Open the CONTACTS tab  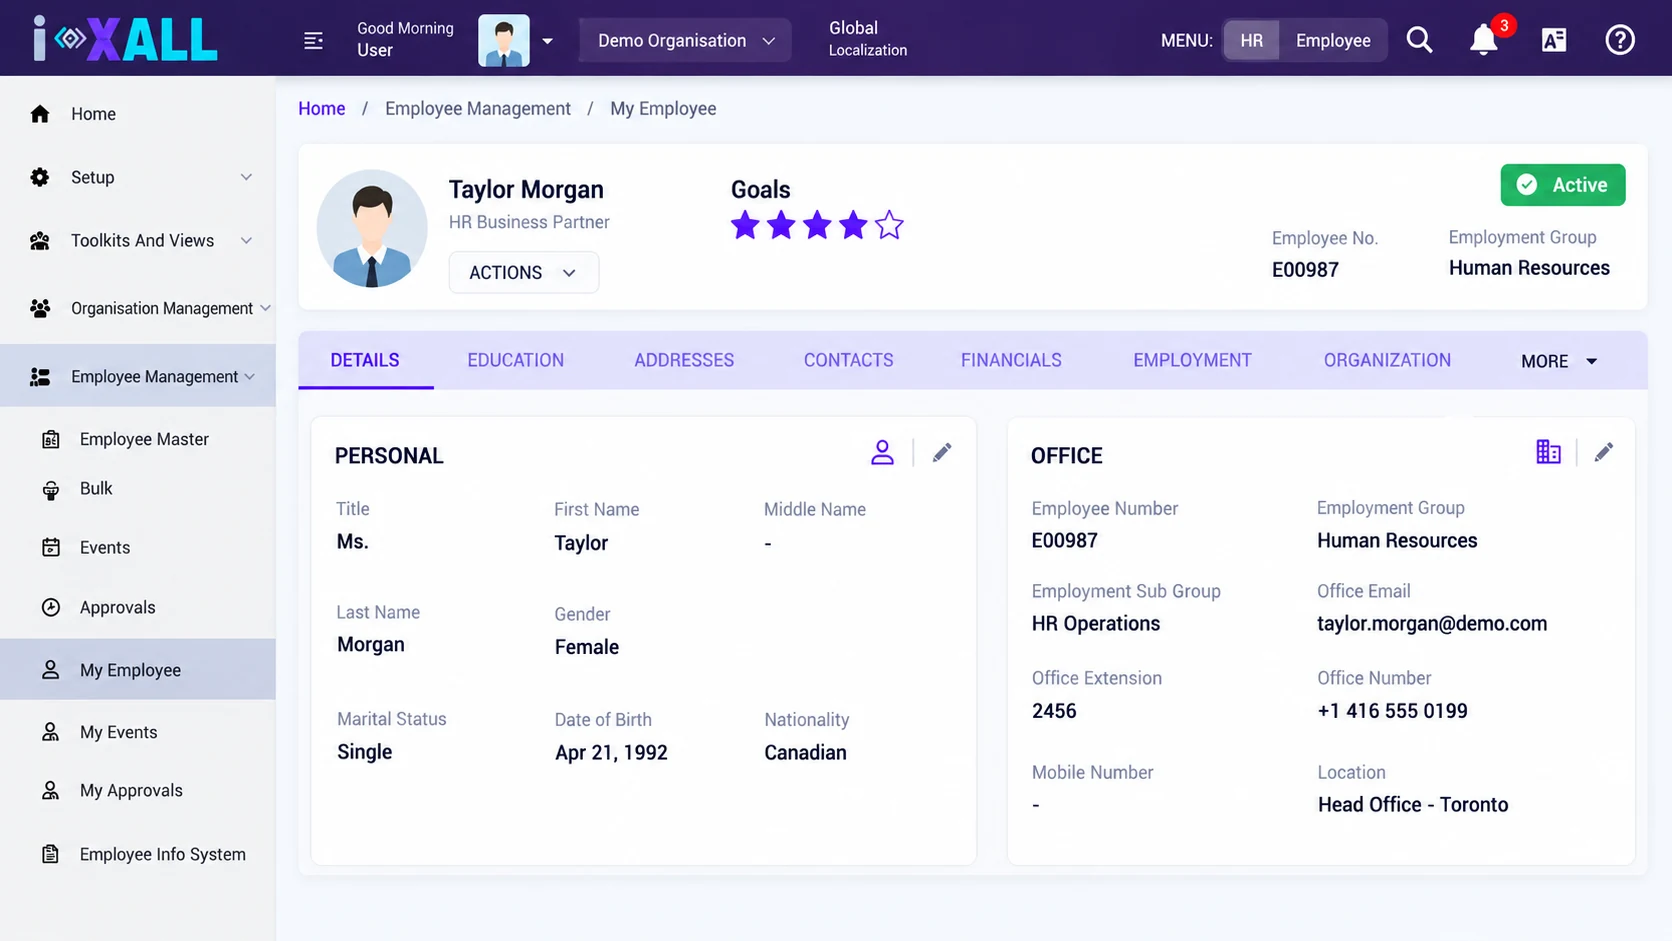pyautogui.click(x=848, y=360)
